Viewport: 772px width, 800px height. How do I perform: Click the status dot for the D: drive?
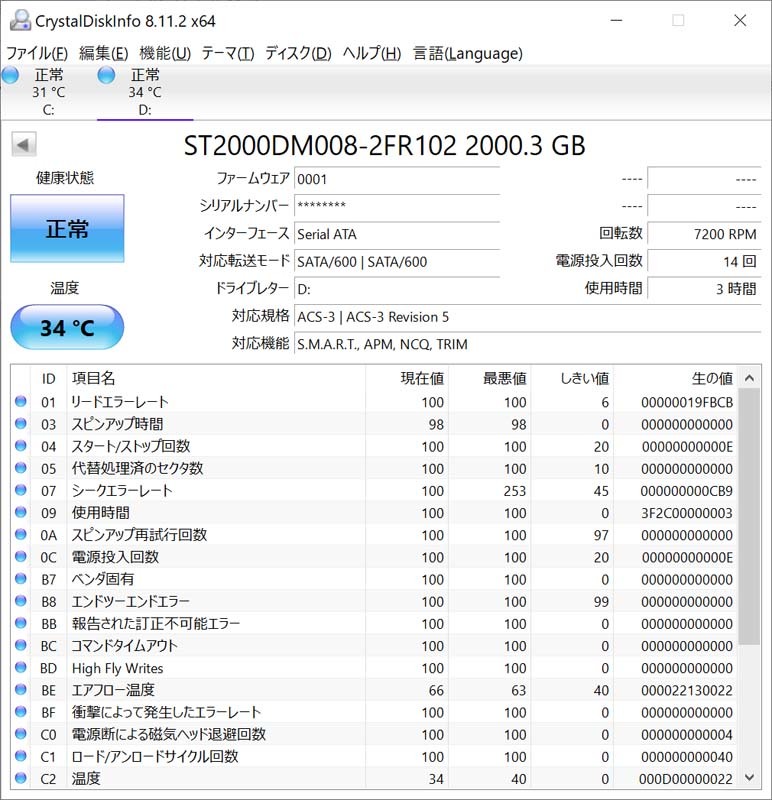click(106, 76)
